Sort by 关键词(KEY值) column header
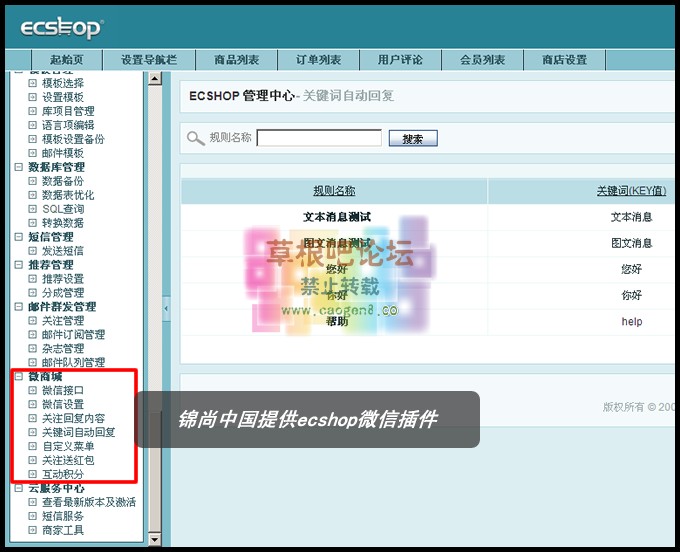Image resolution: width=680 pixels, height=552 pixels. click(x=631, y=191)
